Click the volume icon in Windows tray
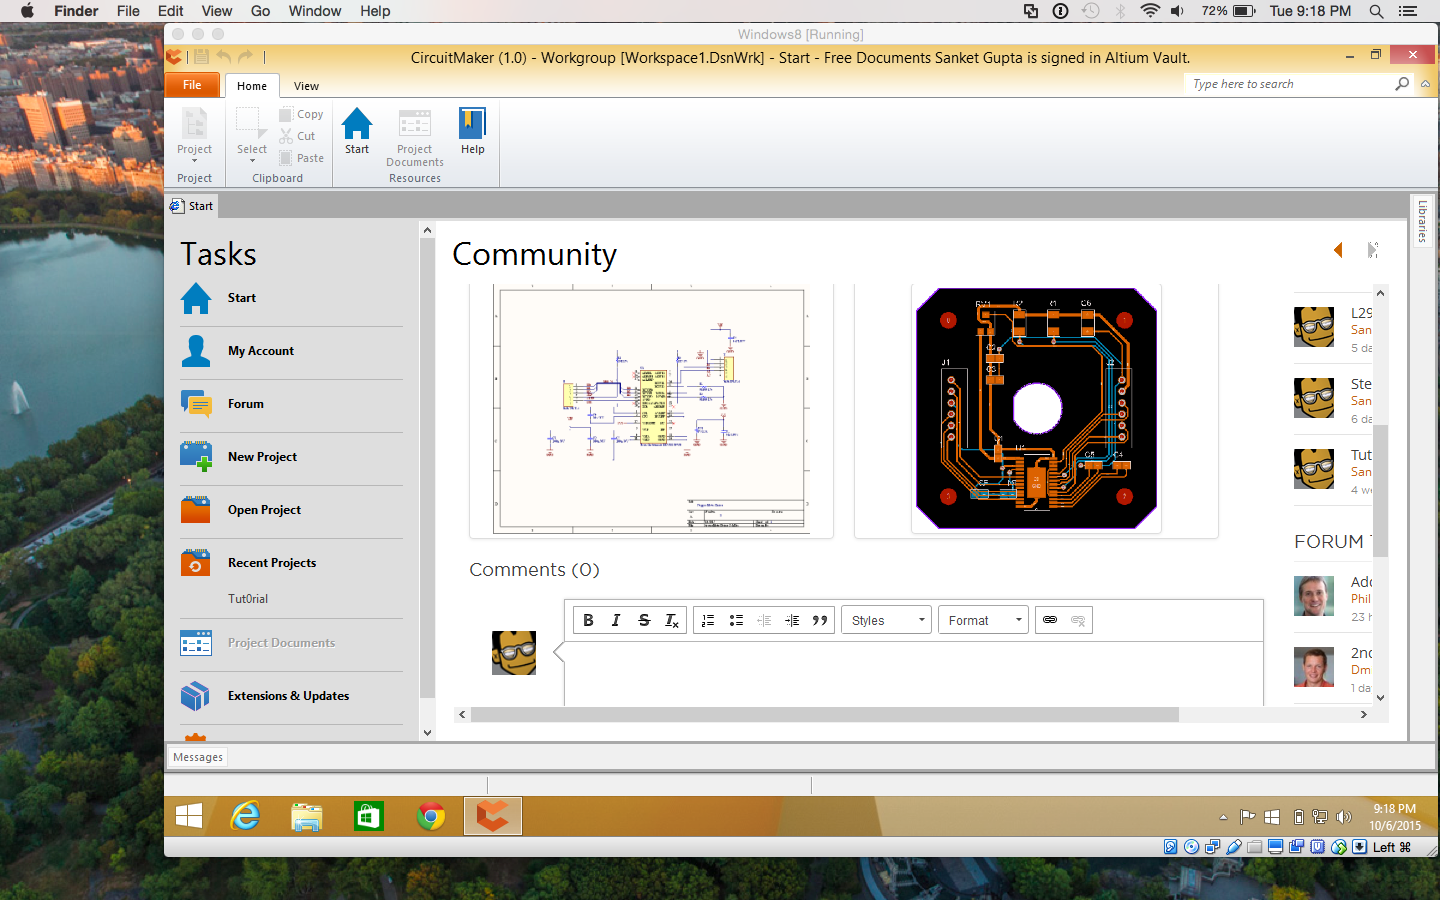The width and height of the screenshot is (1440, 900). tap(1343, 817)
